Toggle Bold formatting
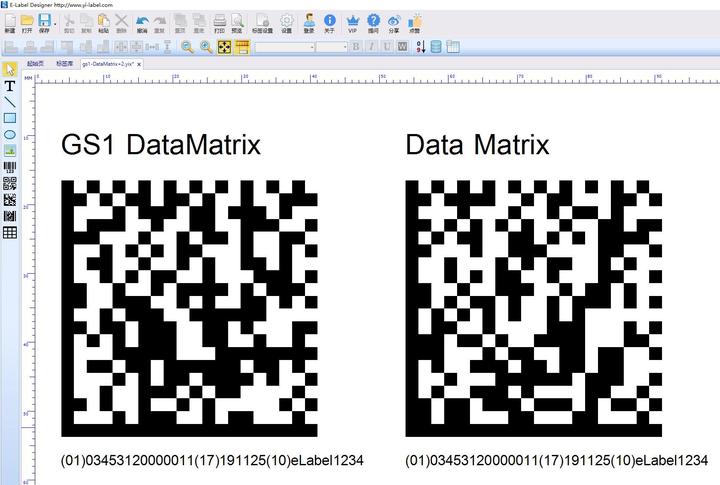 tap(356, 47)
